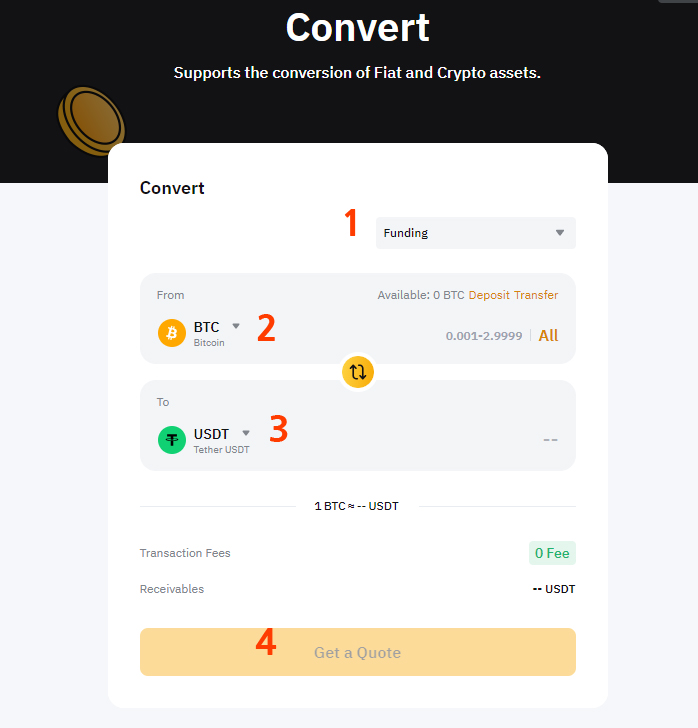Image resolution: width=698 pixels, height=728 pixels.
Task: Expand the BTC currency selector arrow
Action: (x=236, y=326)
